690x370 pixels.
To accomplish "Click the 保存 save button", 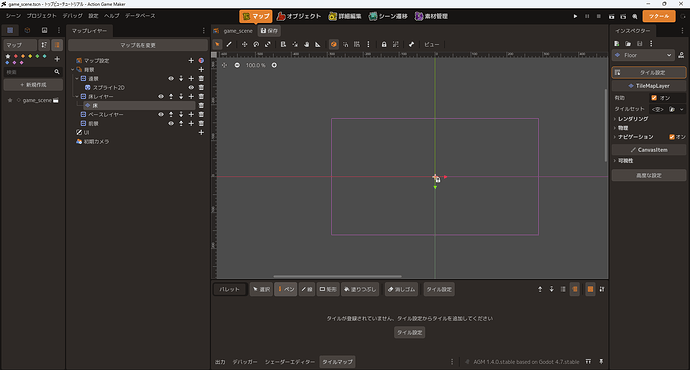I will tap(269, 31).
